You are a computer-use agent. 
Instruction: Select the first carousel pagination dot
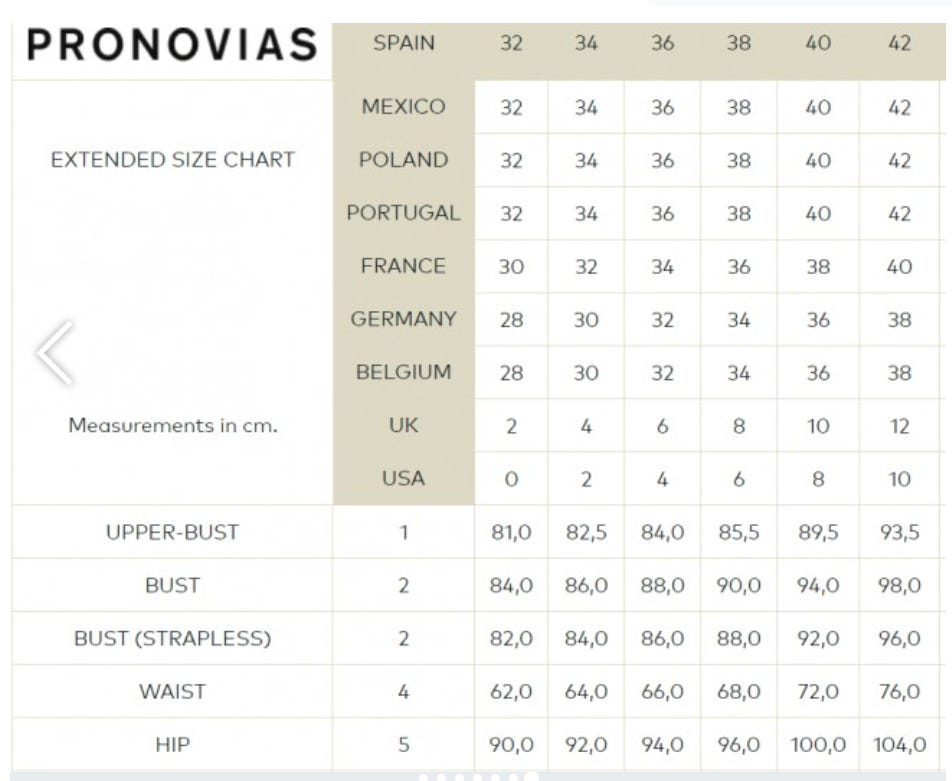[x=424, y=777]
